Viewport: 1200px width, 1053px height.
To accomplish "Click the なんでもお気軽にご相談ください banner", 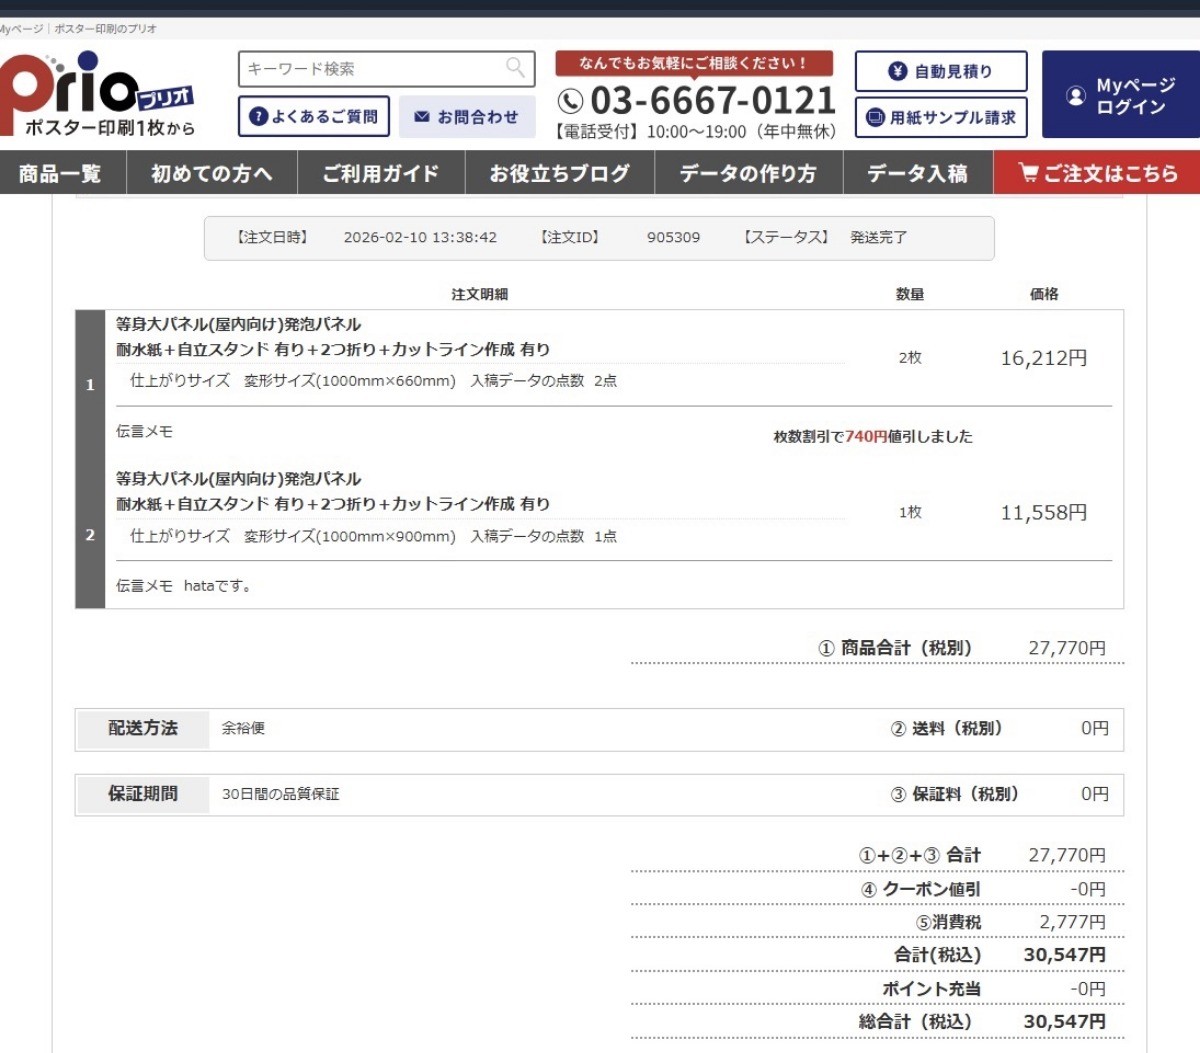I will [x=694, y=63].
